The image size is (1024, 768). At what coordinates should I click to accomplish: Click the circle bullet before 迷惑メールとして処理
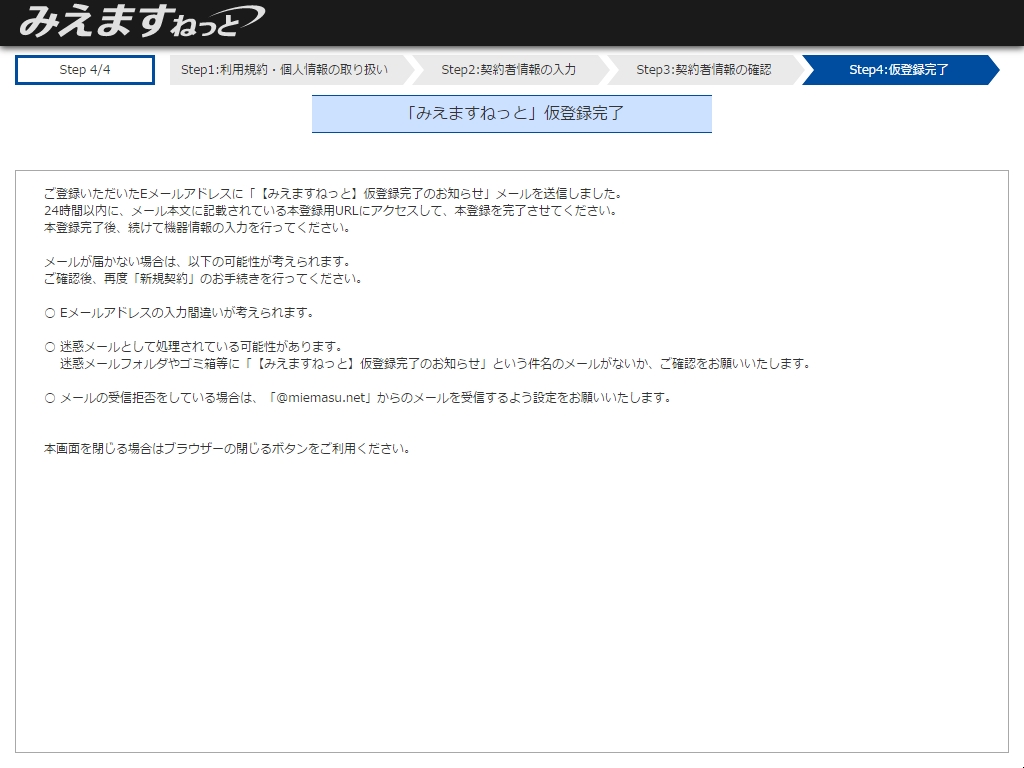[50, 347]
